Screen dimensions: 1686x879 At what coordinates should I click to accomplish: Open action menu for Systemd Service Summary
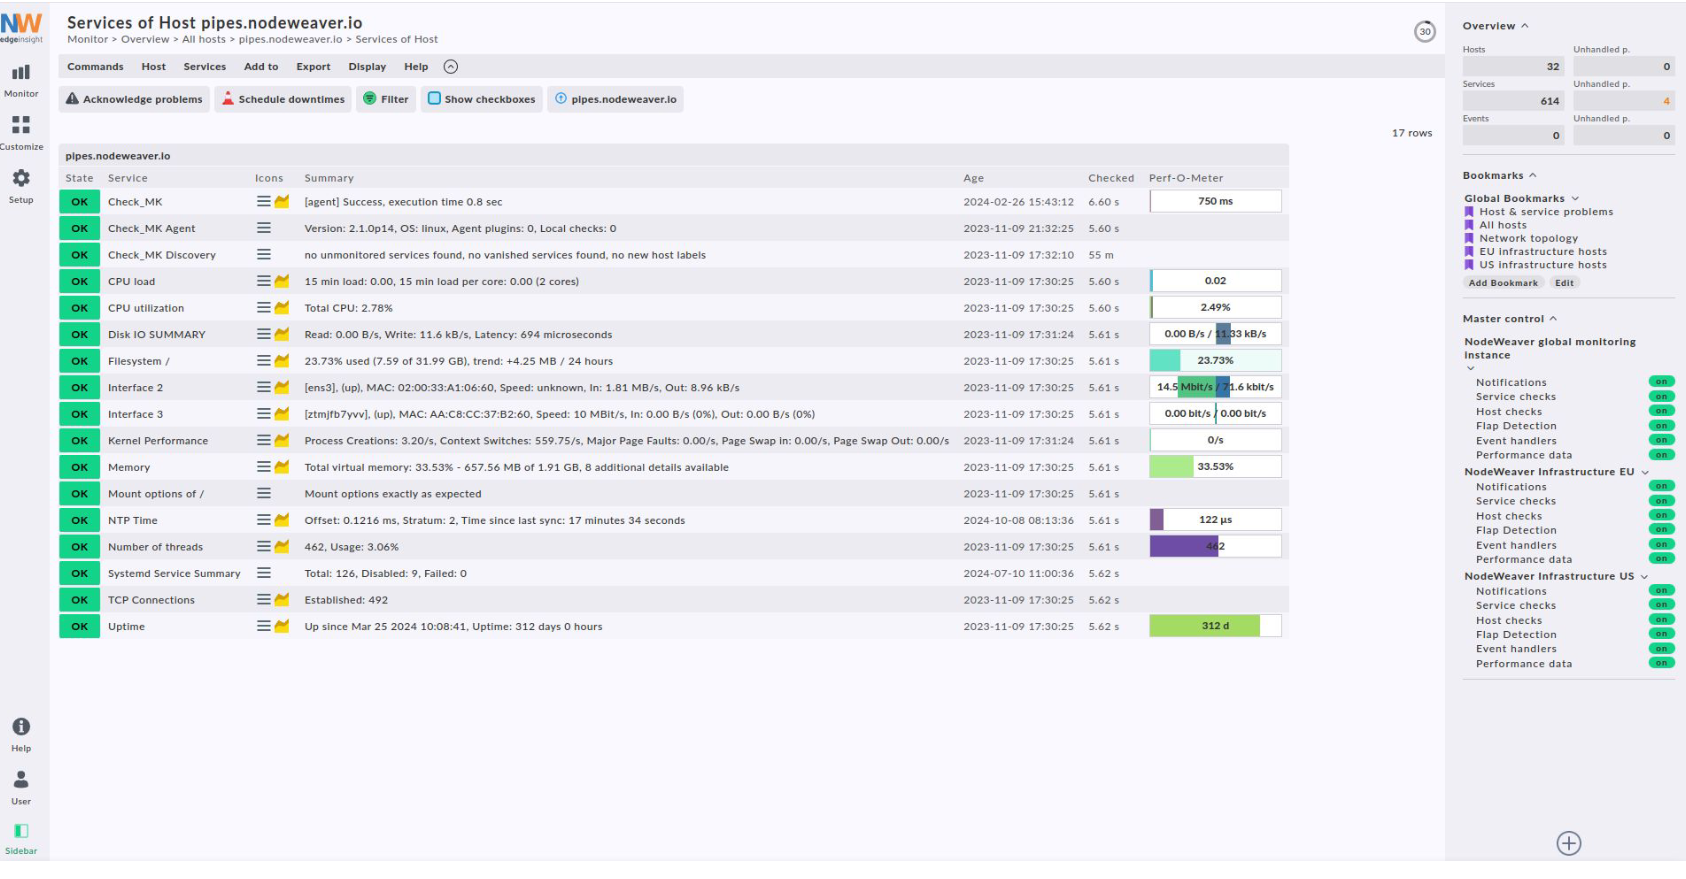coord(264,573)
